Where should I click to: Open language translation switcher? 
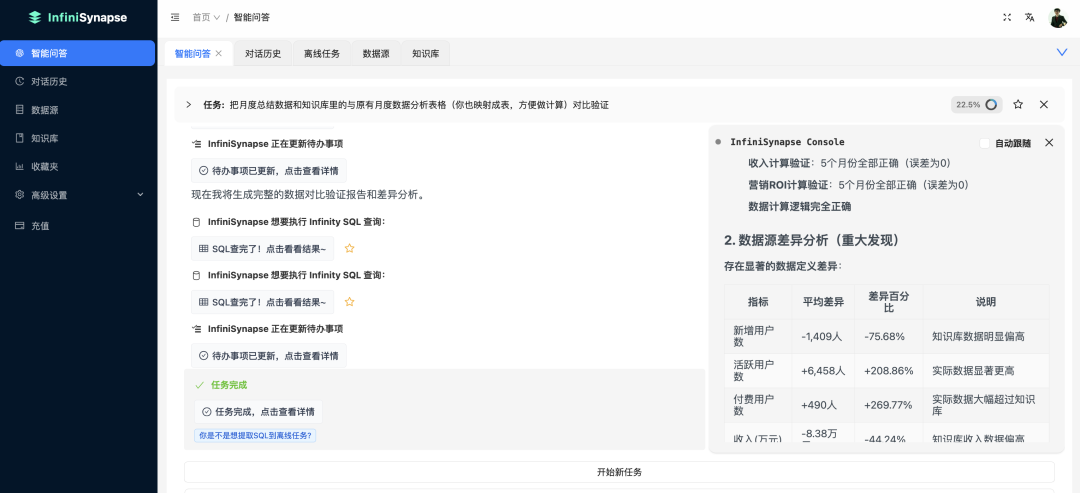(x=1030, y=17)
